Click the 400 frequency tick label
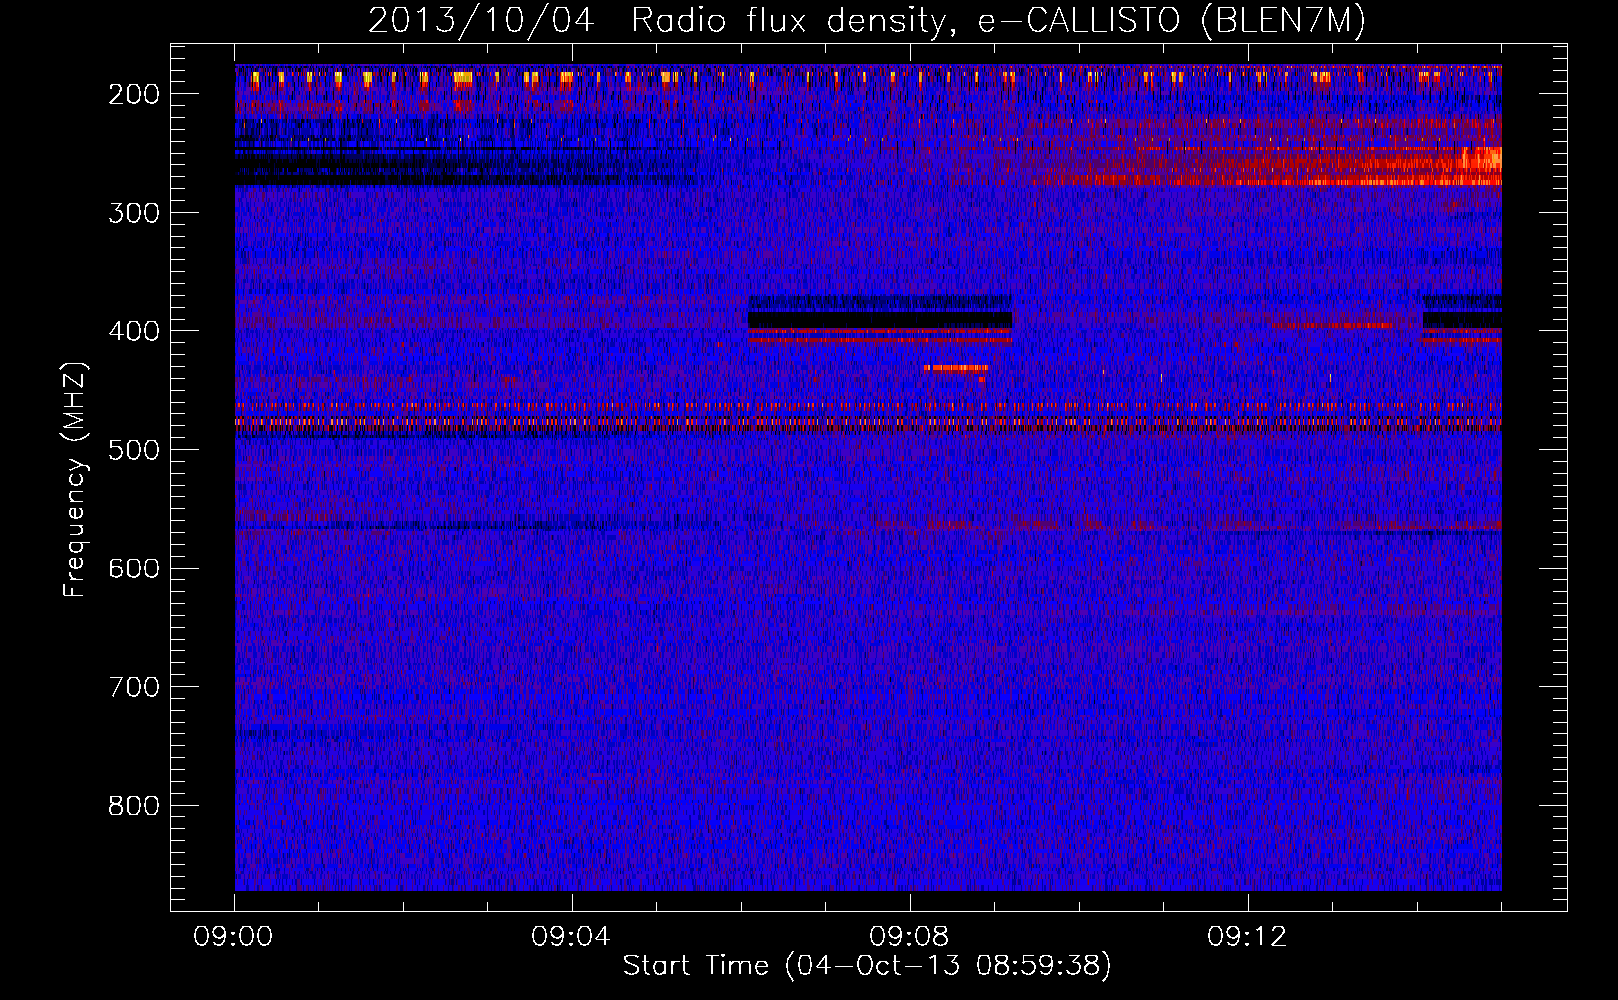Image resolution: width=1618 pixels, height=1000 pixels. click(133, 331)
